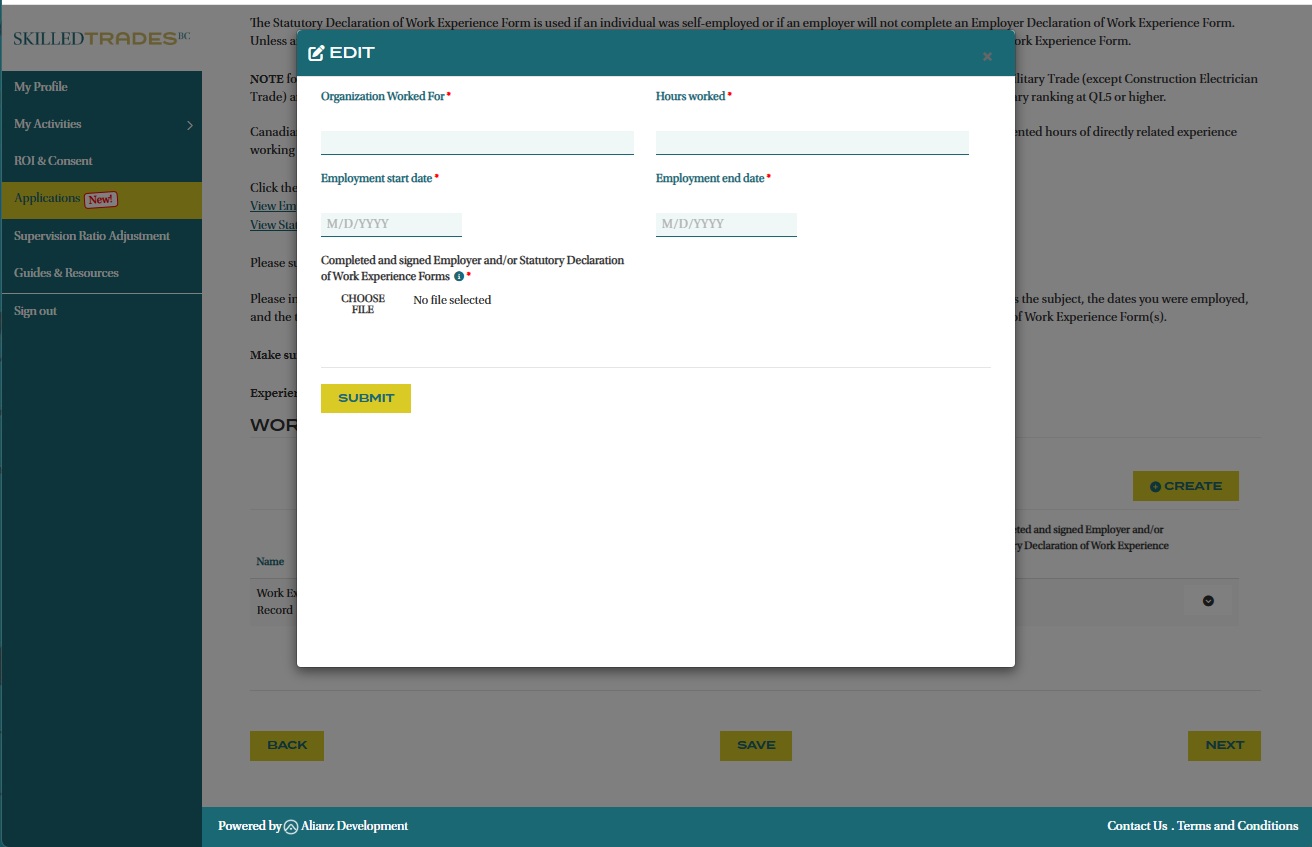Open the Terms and Conditions link
The height and width of the screenshot is (847, 1312).
[1237, 826]
